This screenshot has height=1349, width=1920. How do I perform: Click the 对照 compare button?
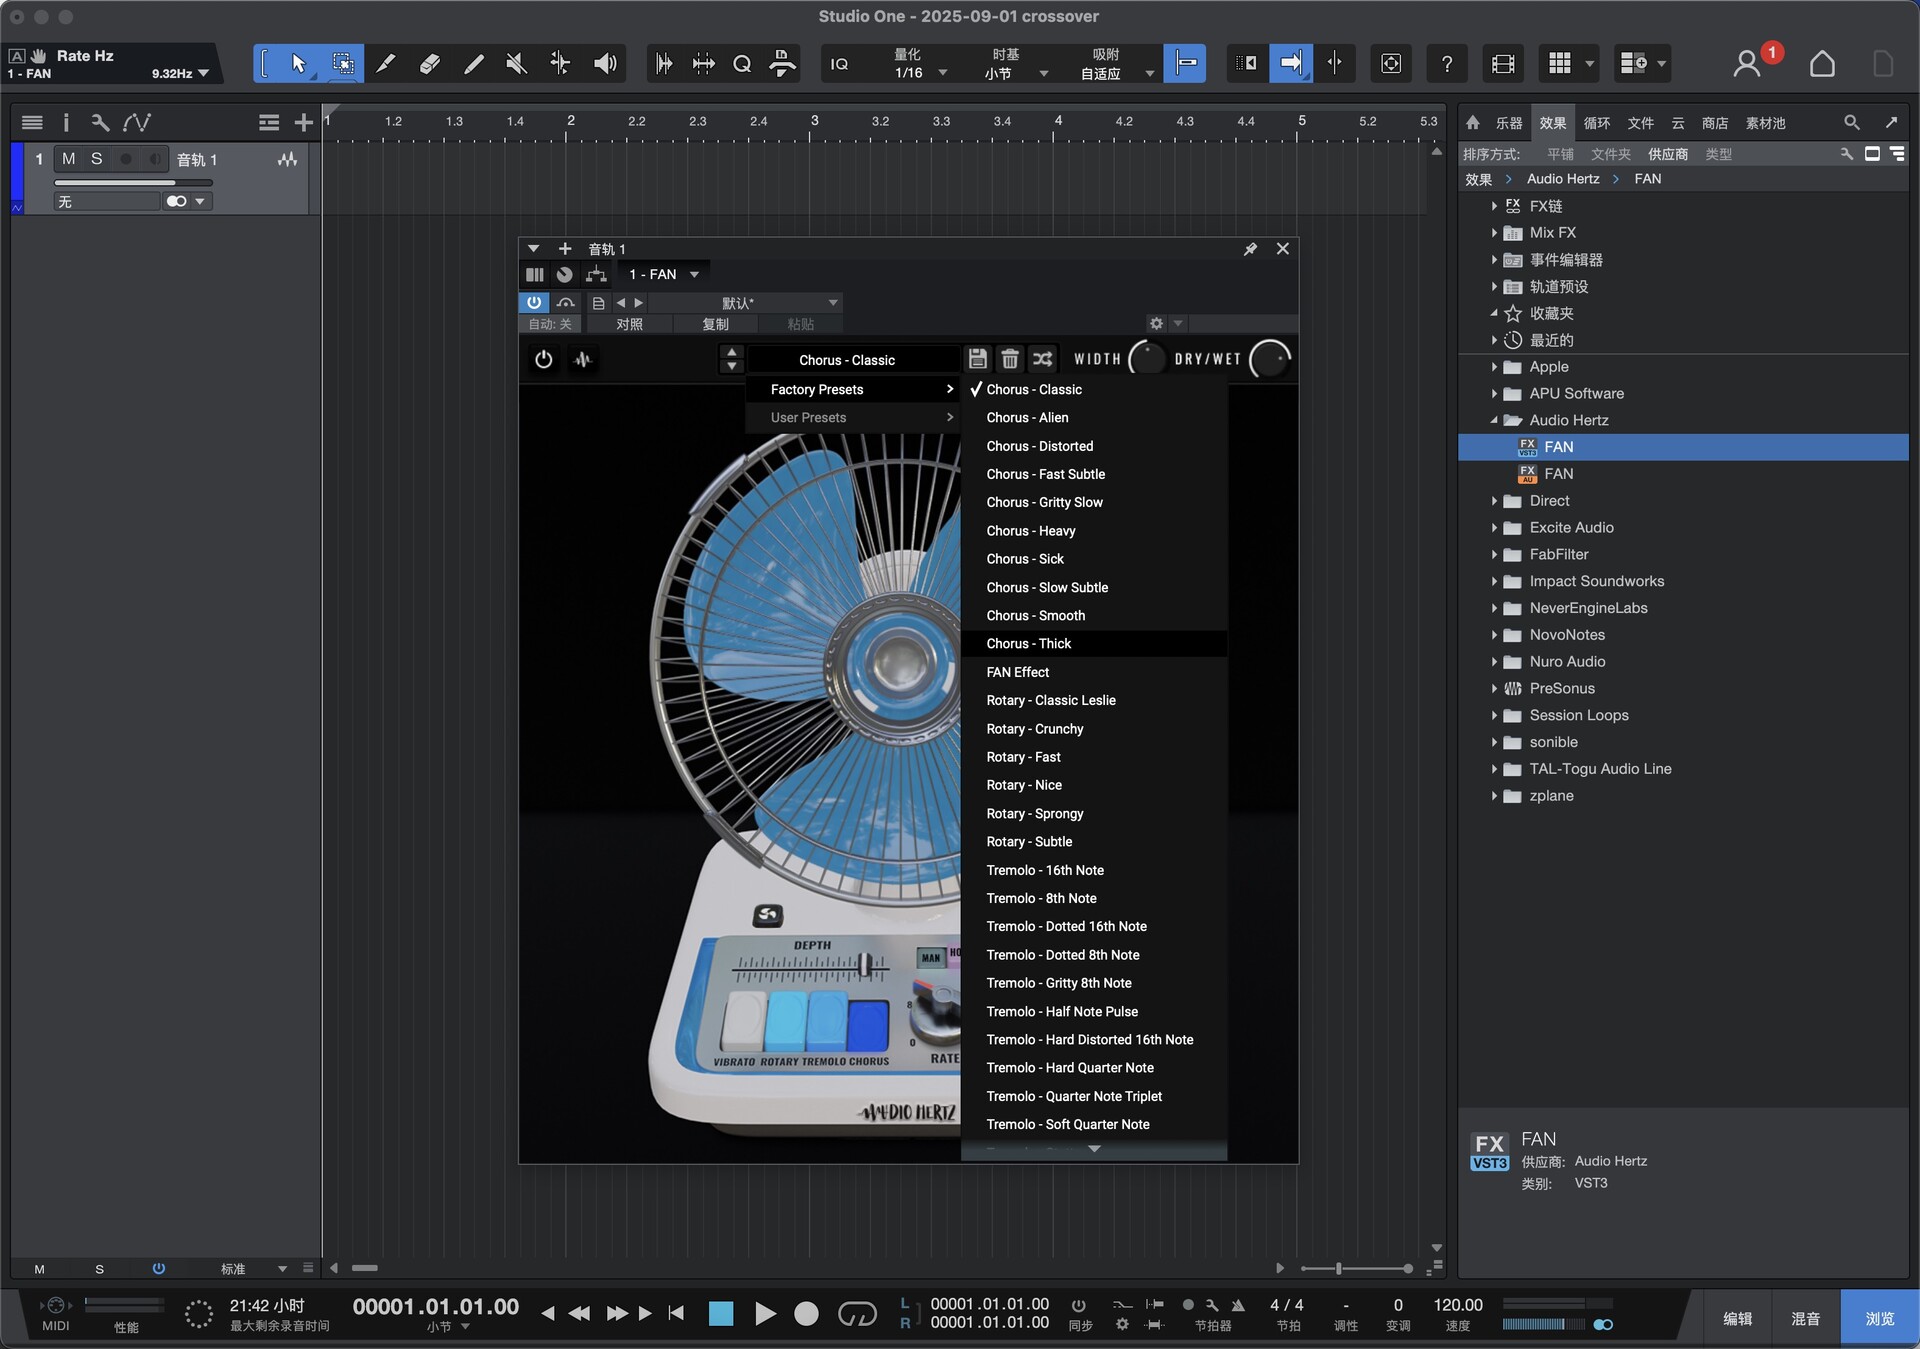pyautogui.click(x=629, y=324)
